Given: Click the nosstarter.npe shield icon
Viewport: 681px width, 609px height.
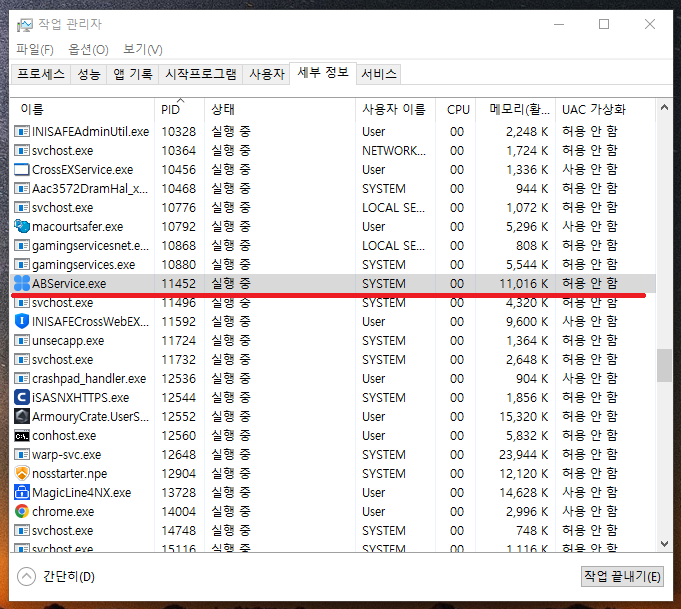Looking at the screenshot, I should pyautogui.click(x=22, y=473).
